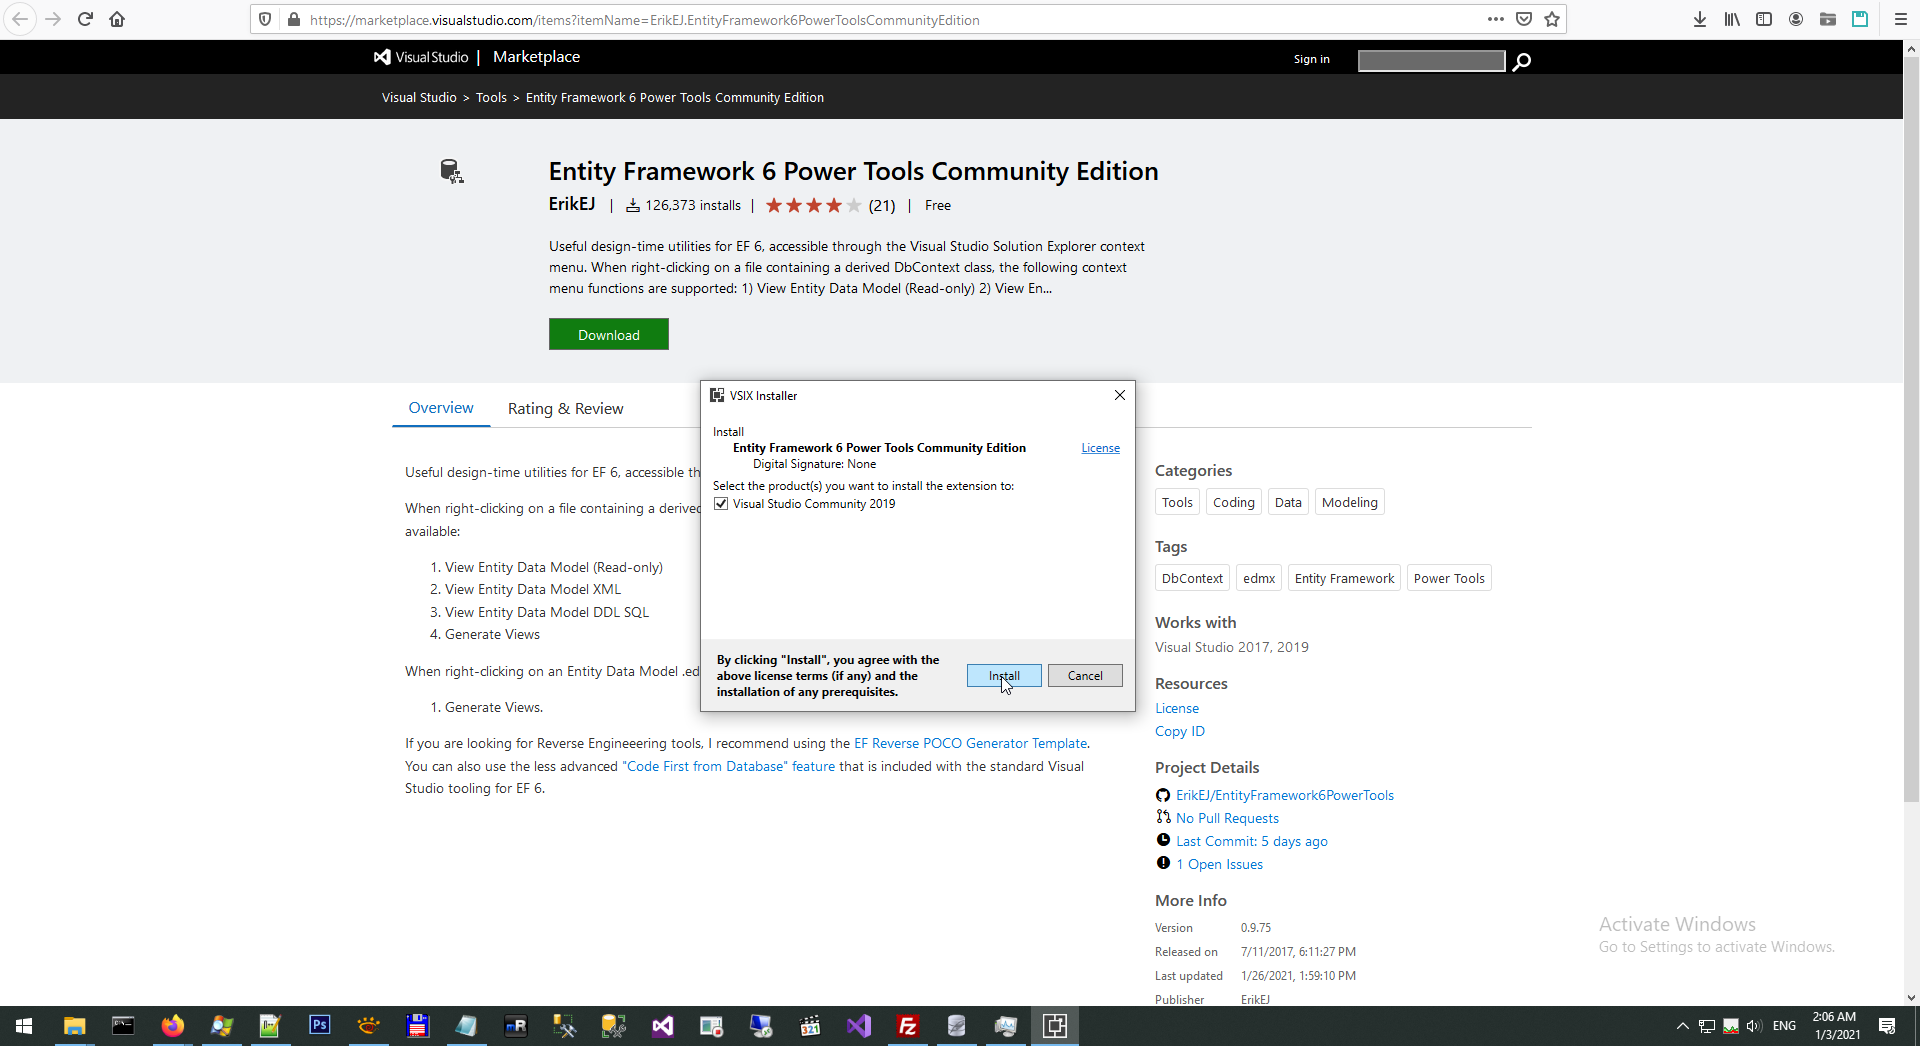Click the address bar URL
The width and height of the screenshot is (1920, 1046).
644,20
